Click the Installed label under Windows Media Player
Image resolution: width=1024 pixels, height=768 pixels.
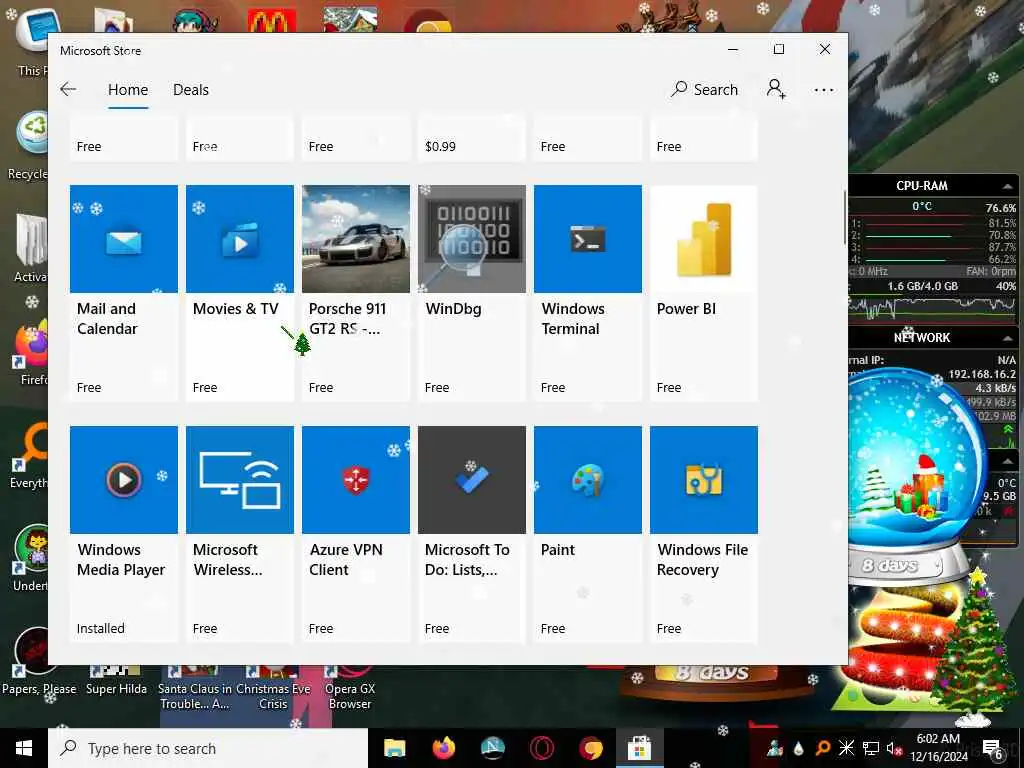click(101, 628)
